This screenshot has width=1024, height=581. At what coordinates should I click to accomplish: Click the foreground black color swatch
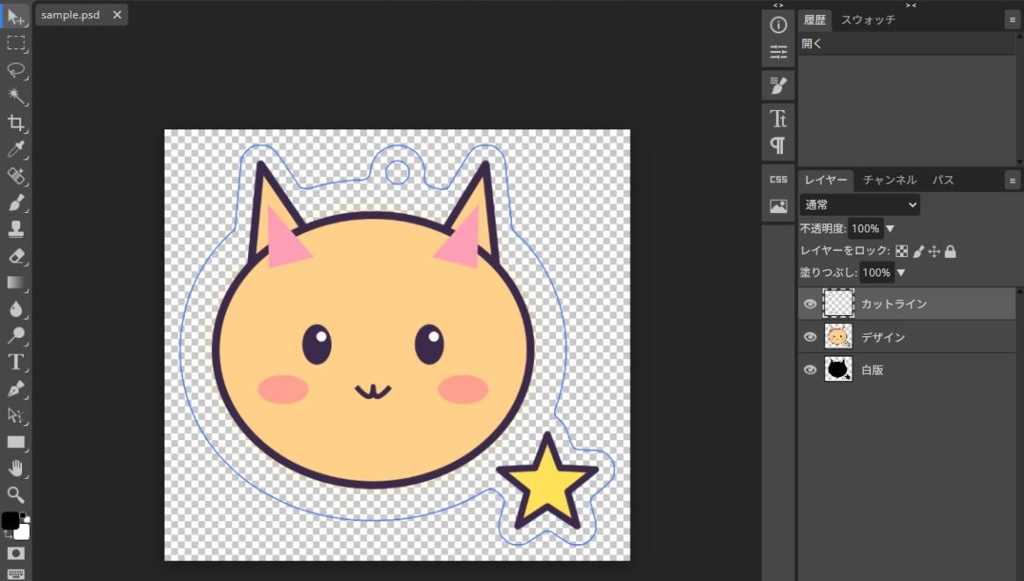(10, 520)
